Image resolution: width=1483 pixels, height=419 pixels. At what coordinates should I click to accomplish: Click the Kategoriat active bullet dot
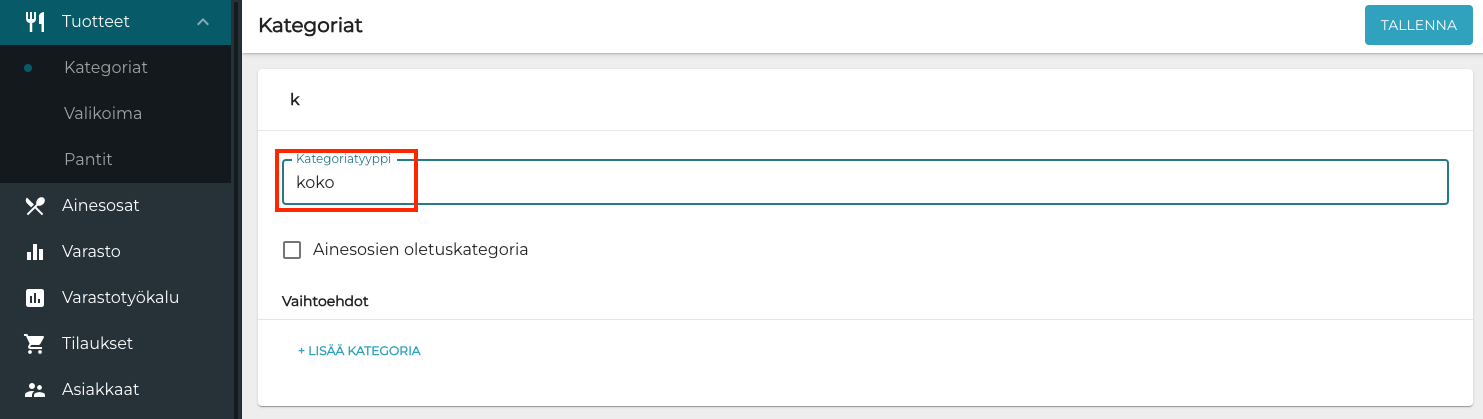pyautogui.click(x=28, y=68)
